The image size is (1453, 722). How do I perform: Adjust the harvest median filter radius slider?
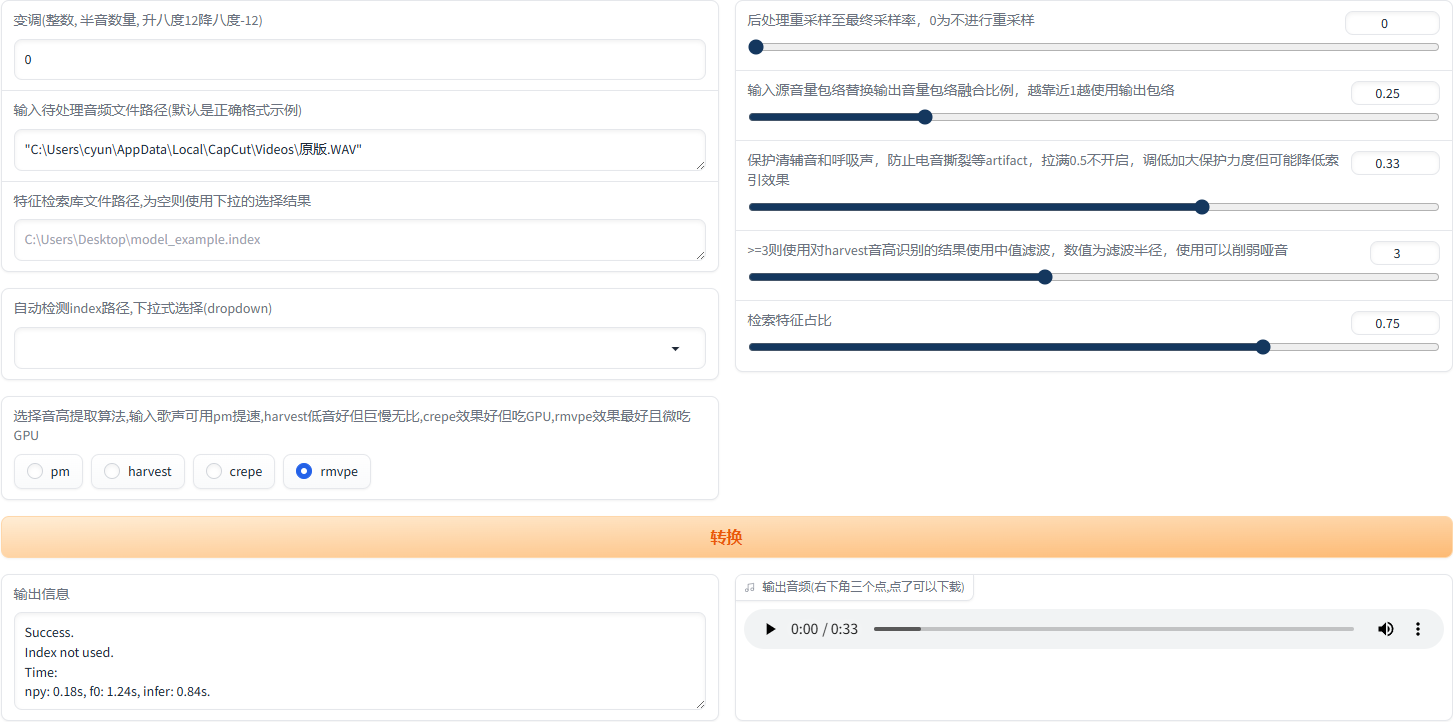pos(1093,277)
